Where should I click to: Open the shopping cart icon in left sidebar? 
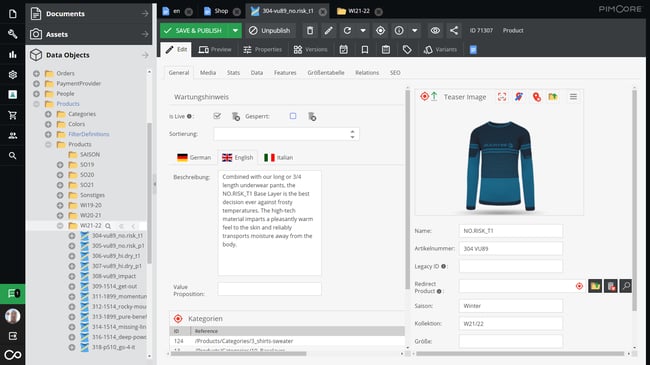(x=12, y=115)
